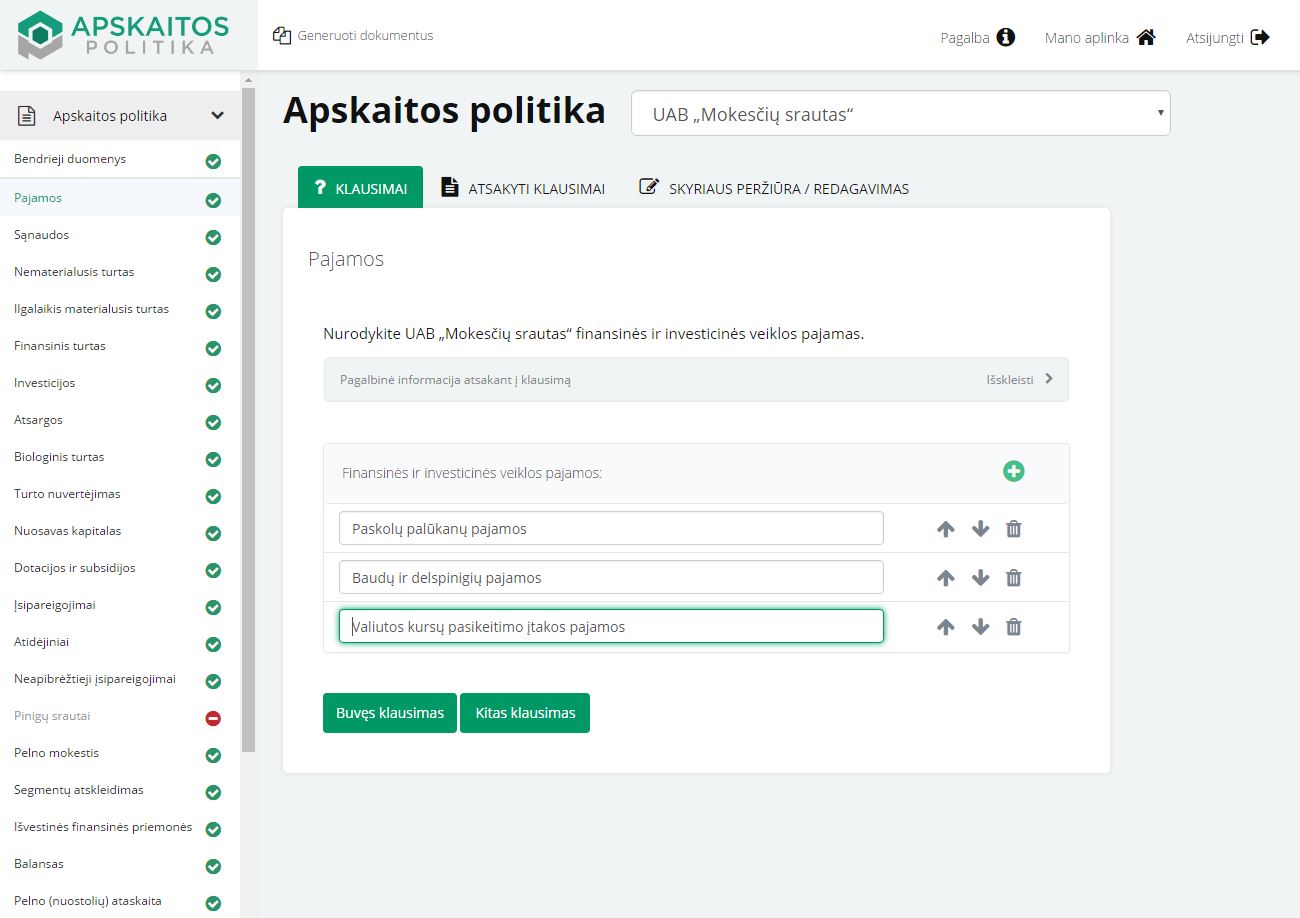Click the Buvęs klausimas button
This screenshot has height=918, width=1300.
coord(390,713)
